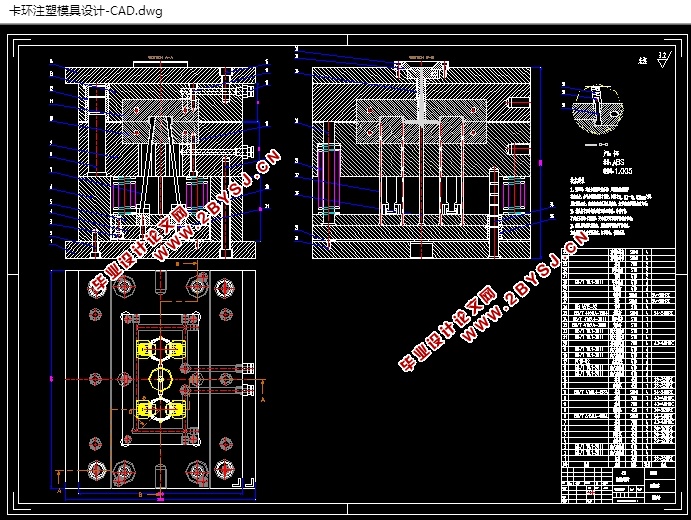Click the yellow center circle in plan view
The image size is (691, 520).
point(160,379)
